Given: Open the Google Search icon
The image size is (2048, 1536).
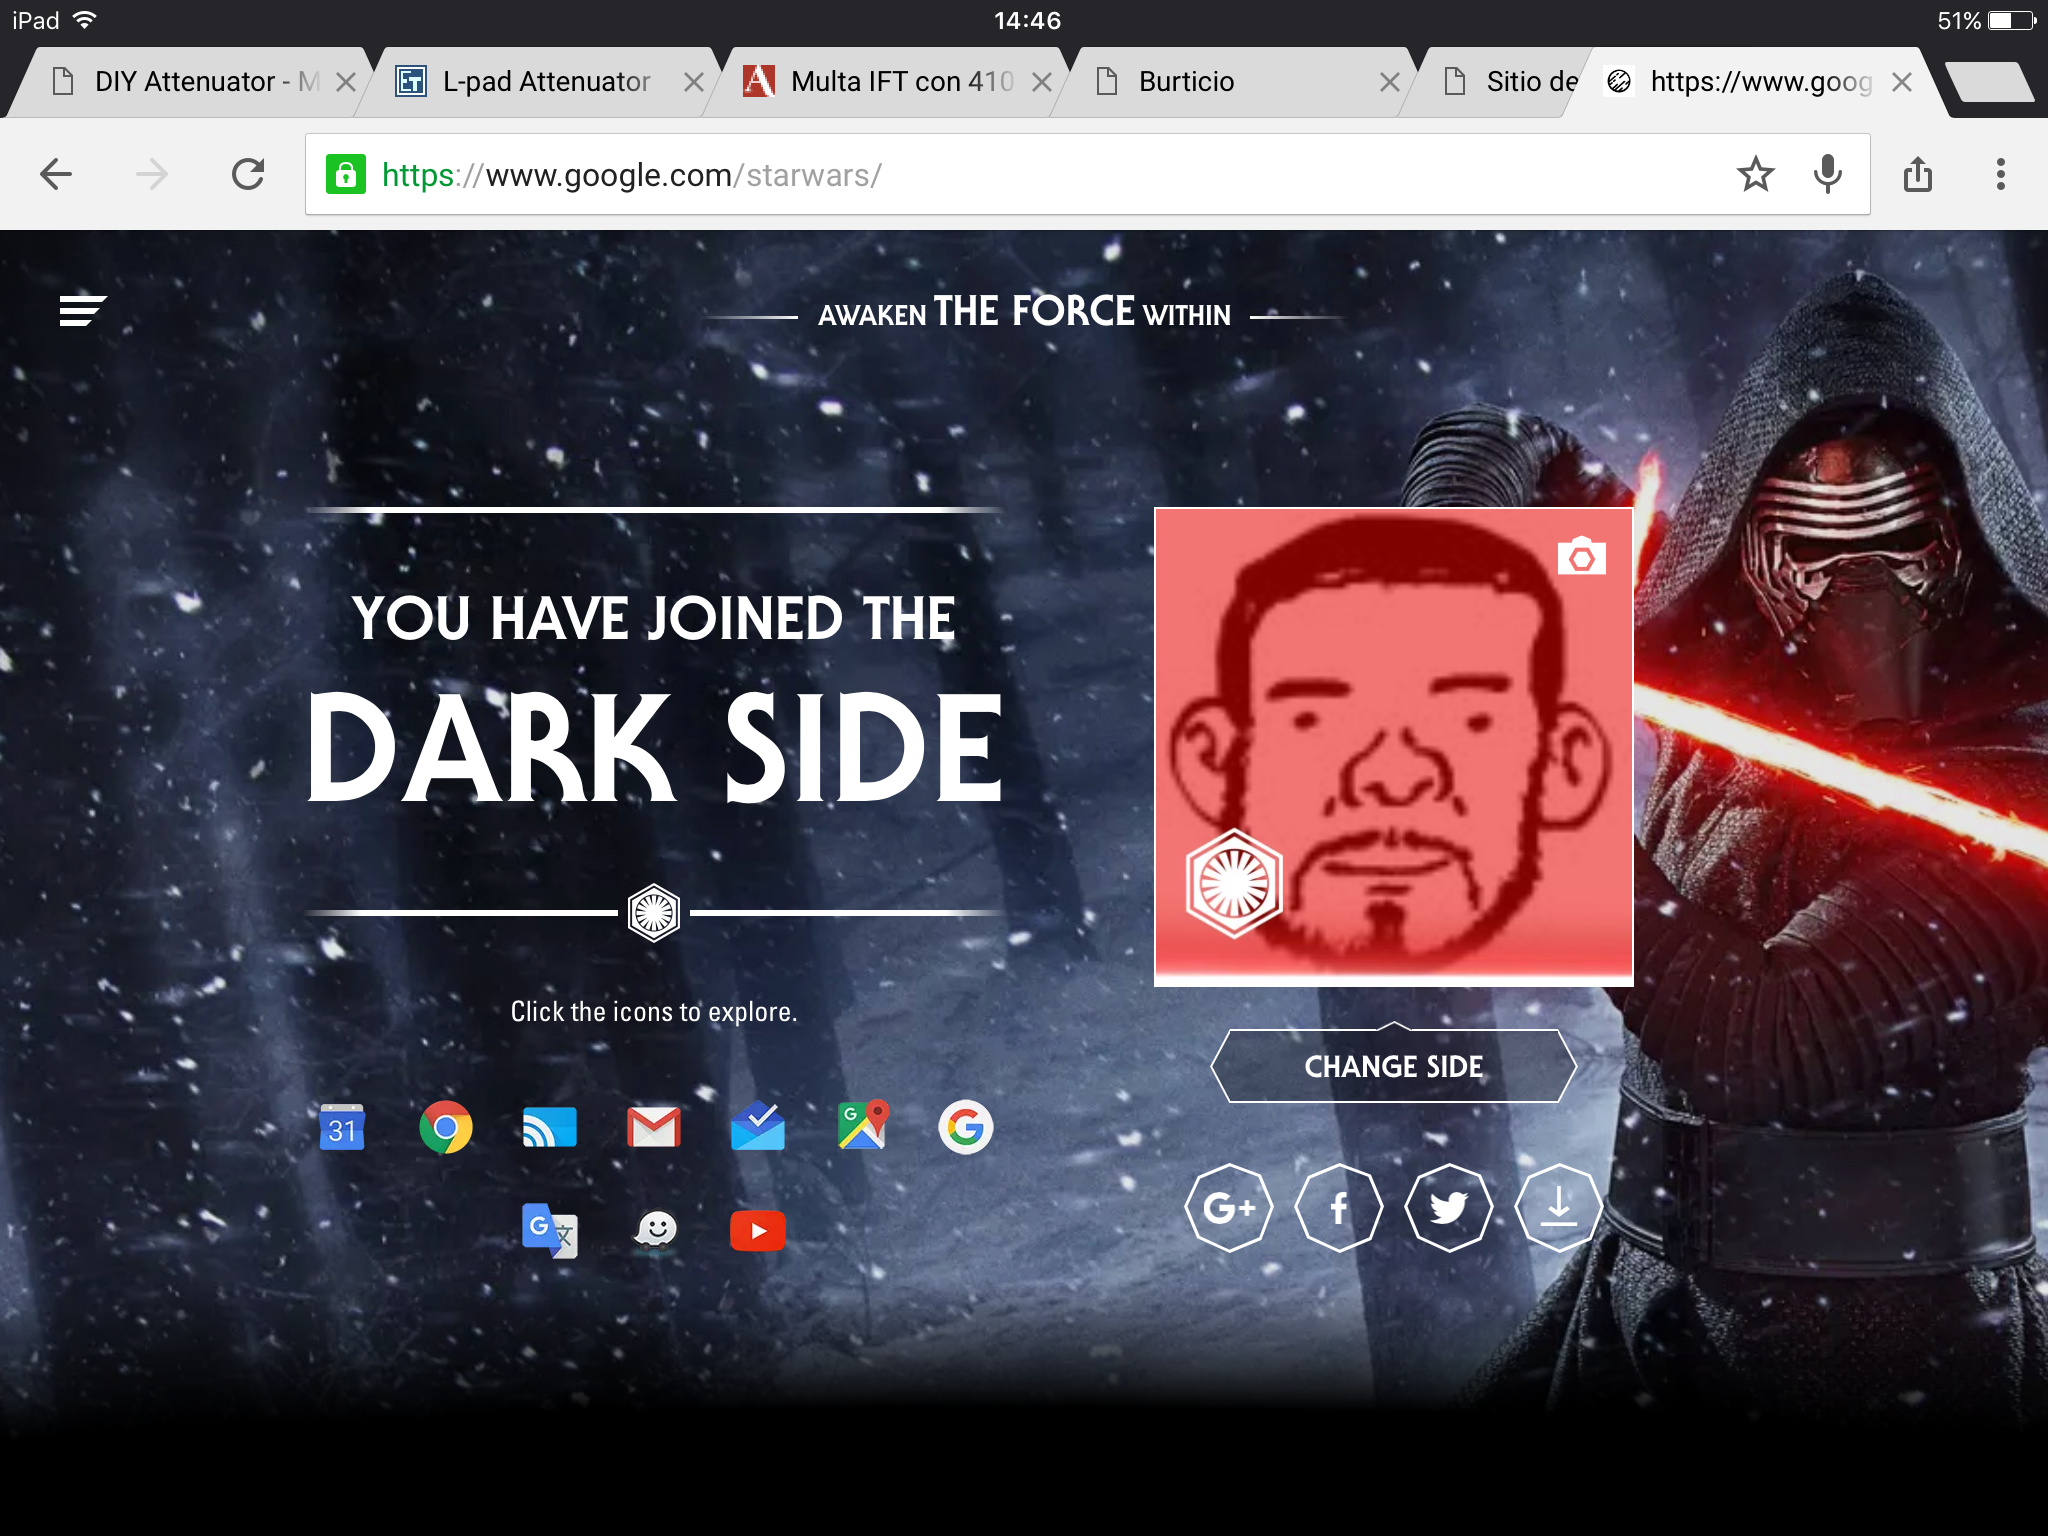Looking at the screenshot, I should pyautogui.click(x=966, y=1128).
